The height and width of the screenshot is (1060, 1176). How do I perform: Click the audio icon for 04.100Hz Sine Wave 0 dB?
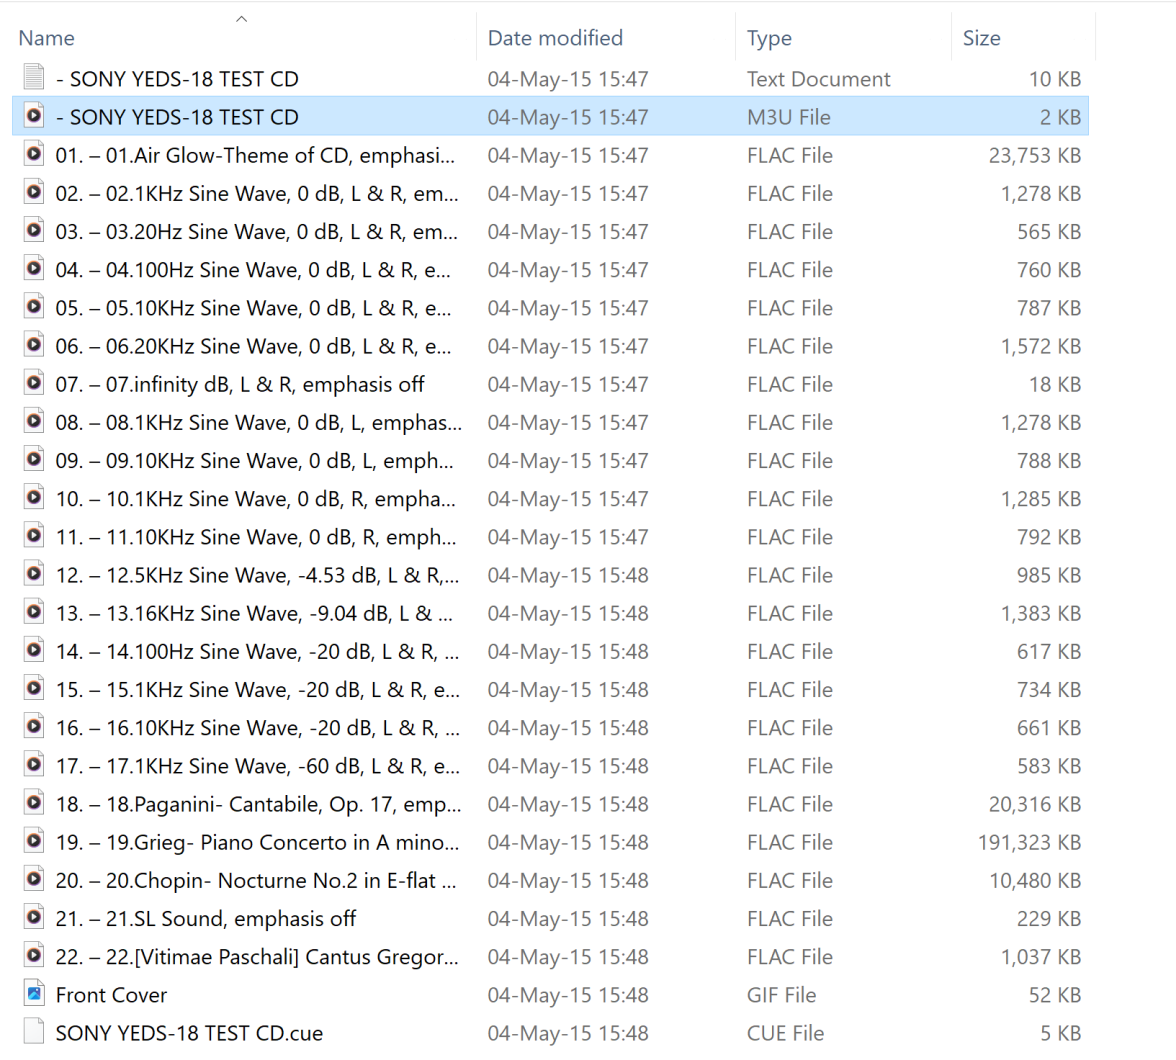[x=34, y=268]
